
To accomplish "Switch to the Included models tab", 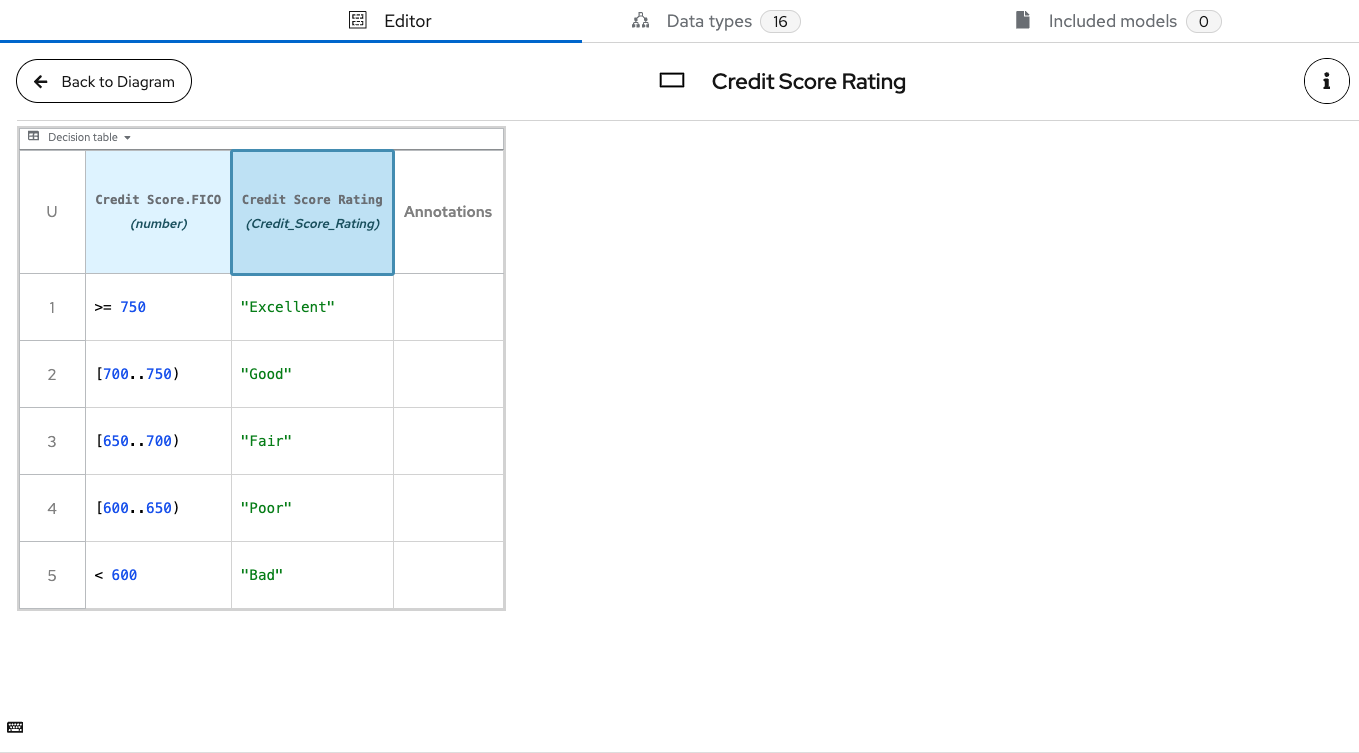I will click(1118, 21).
